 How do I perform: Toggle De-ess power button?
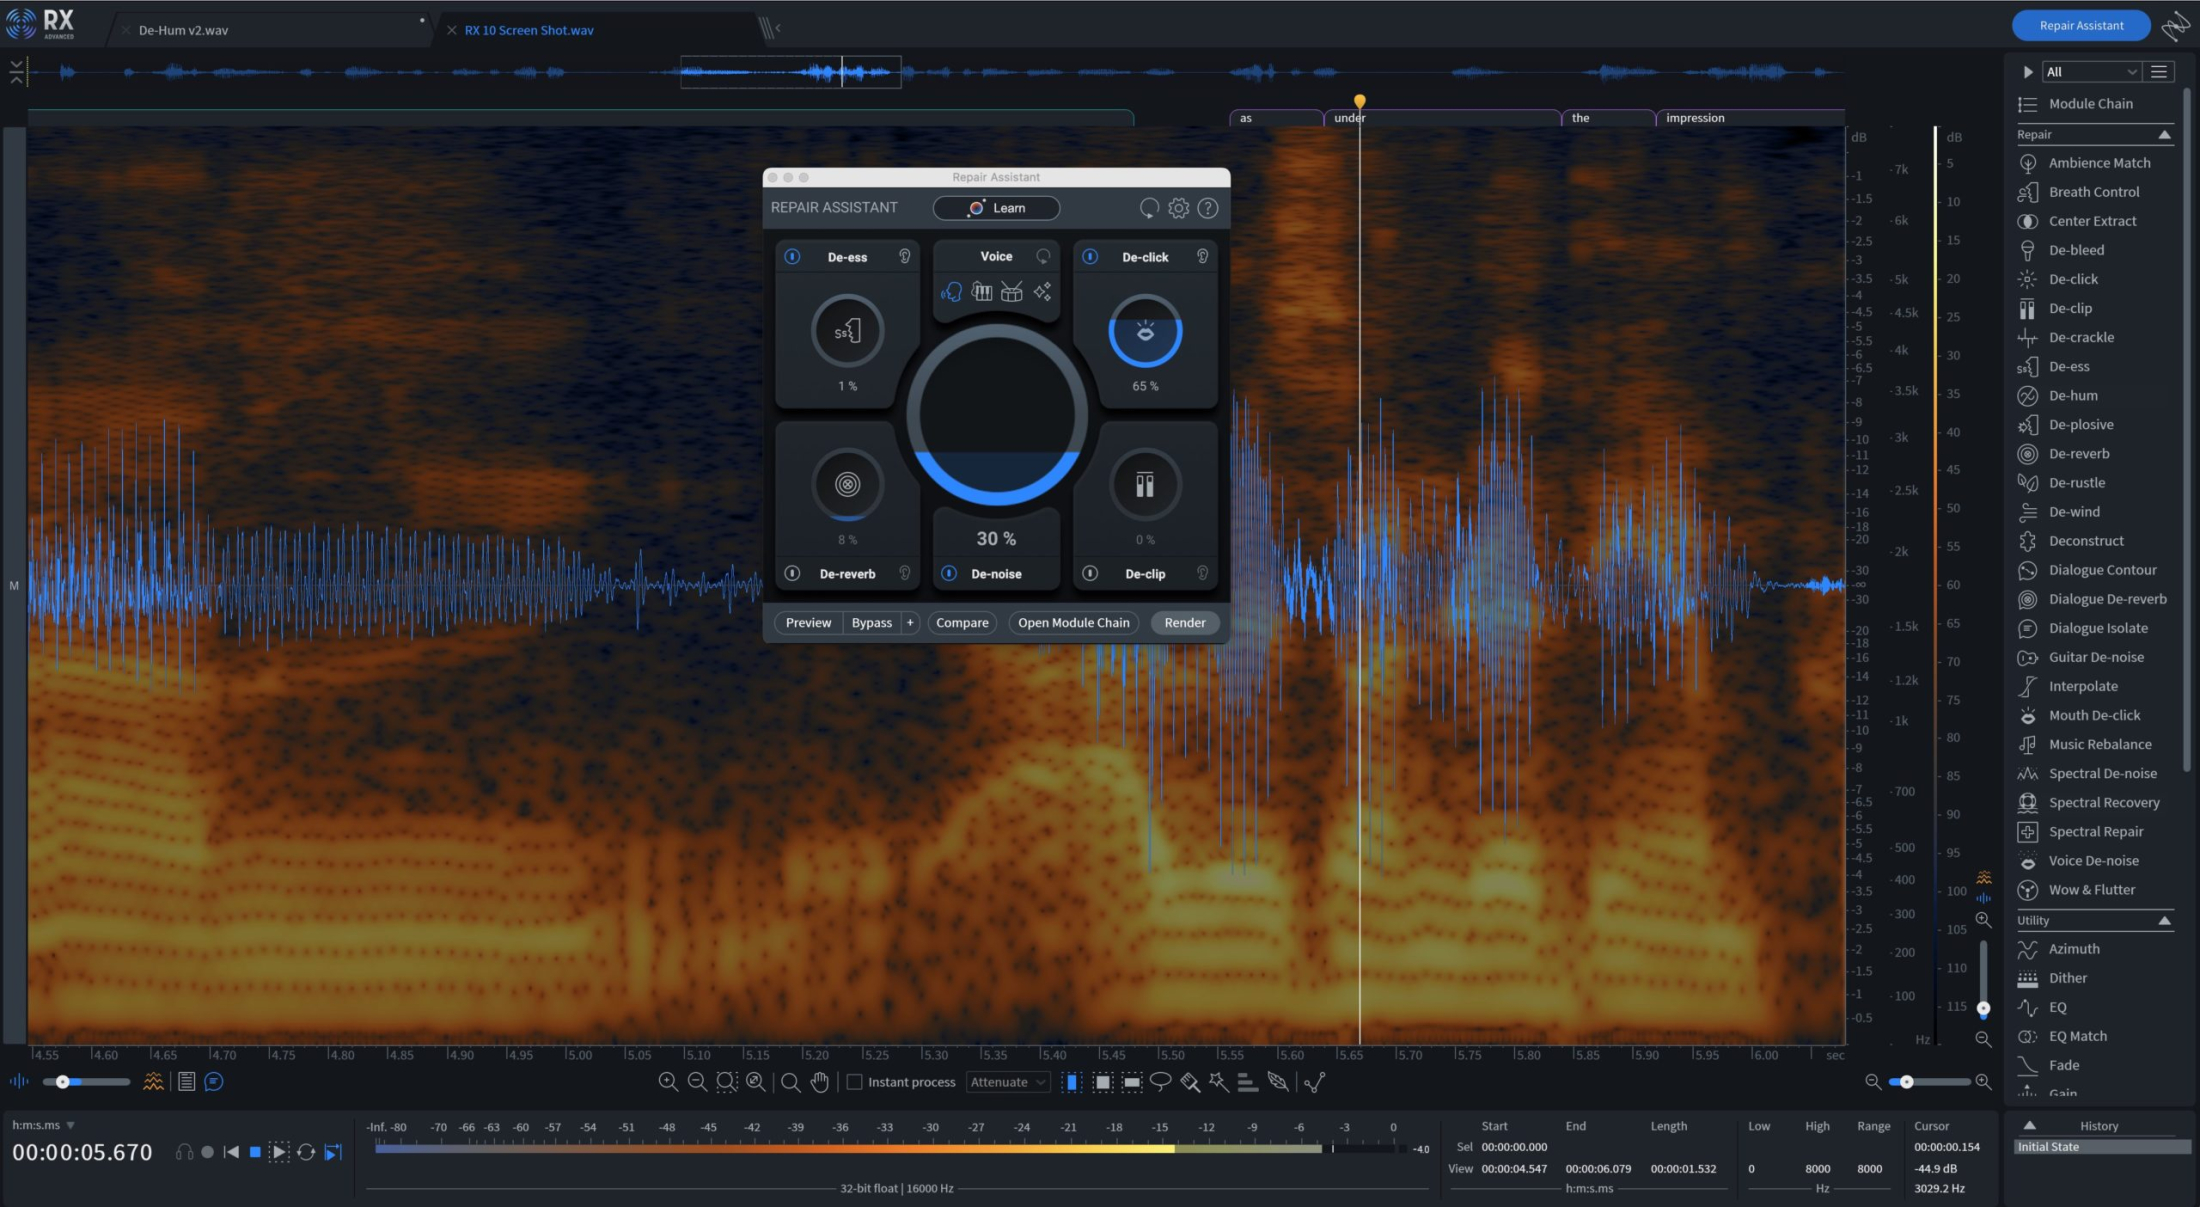click(792, 257)
